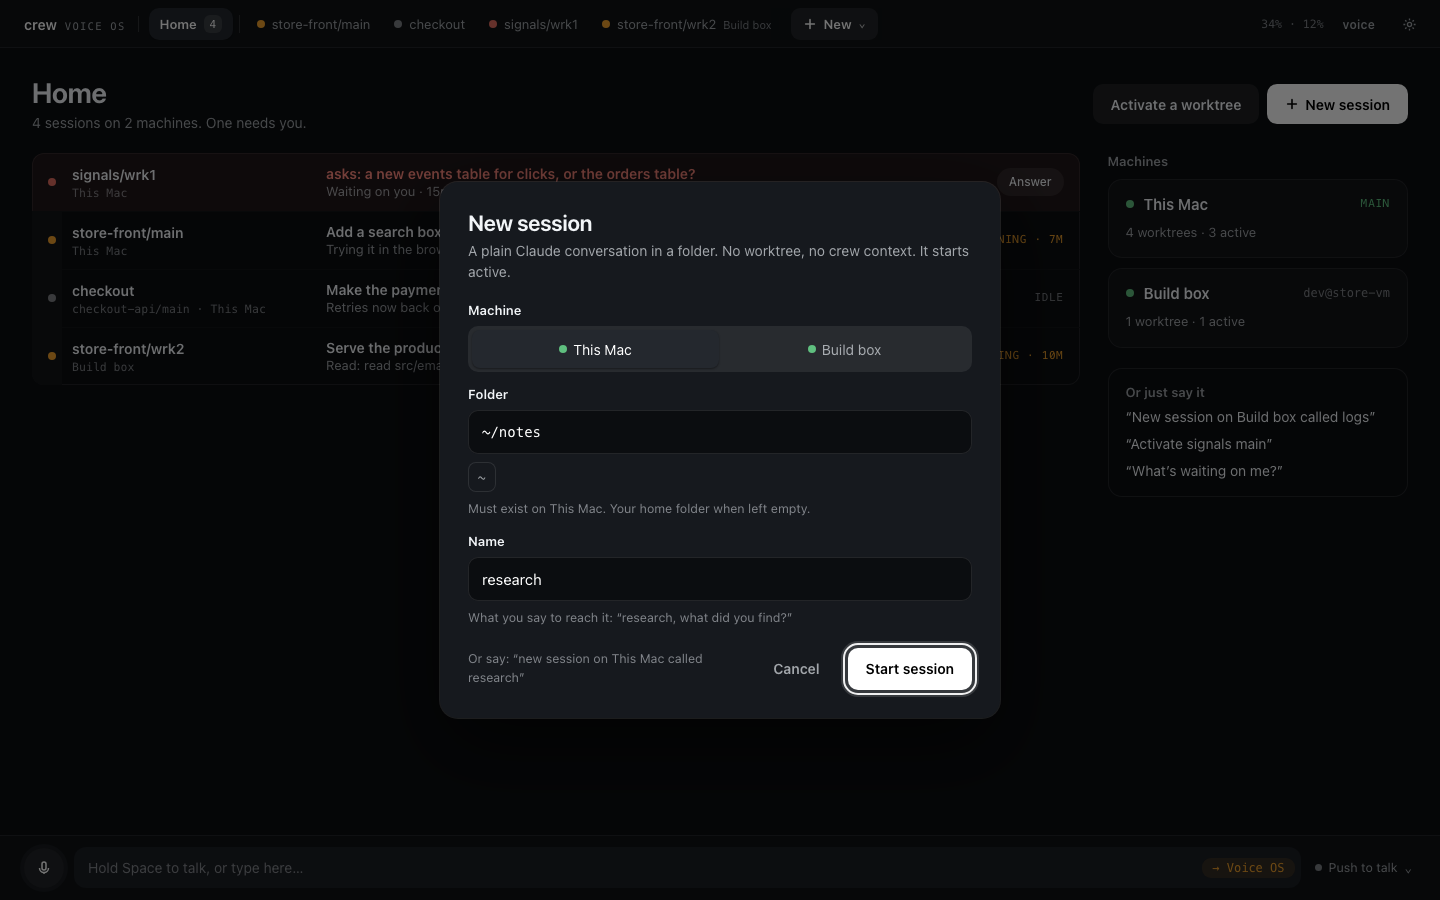
Task: Click the crew VOICE OS logo
Action: [74, 25]
